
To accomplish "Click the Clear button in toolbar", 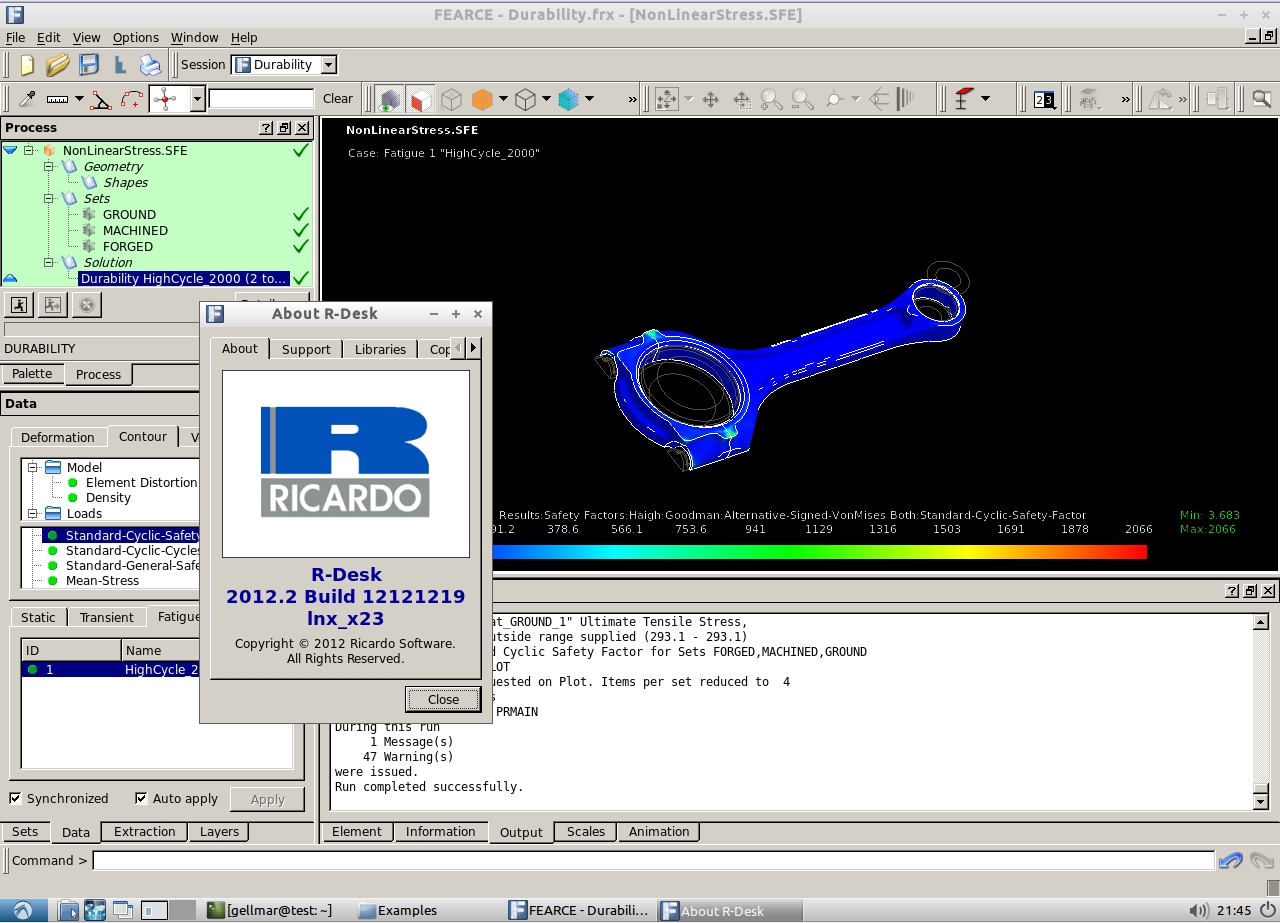I will click(x=337, y=99).
